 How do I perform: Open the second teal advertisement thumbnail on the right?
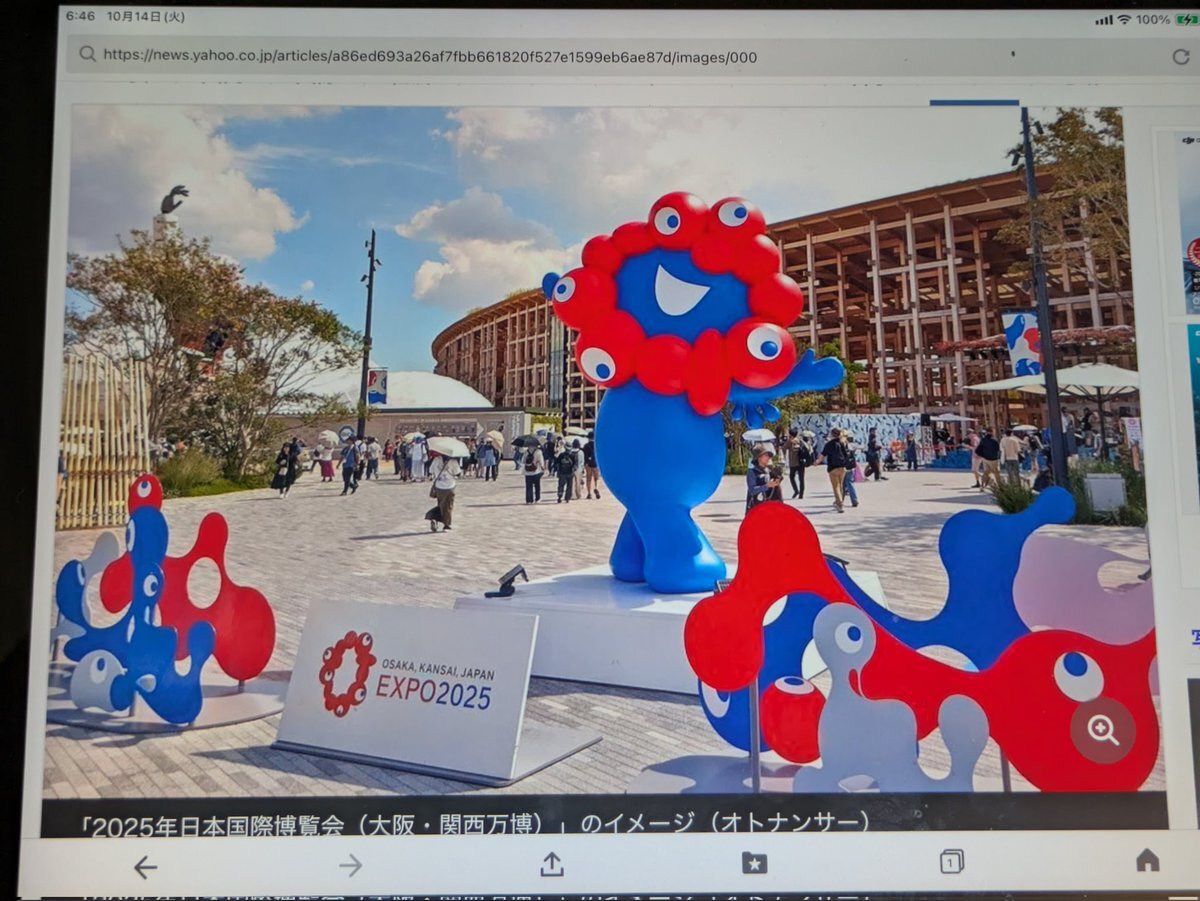[1190, 410]
